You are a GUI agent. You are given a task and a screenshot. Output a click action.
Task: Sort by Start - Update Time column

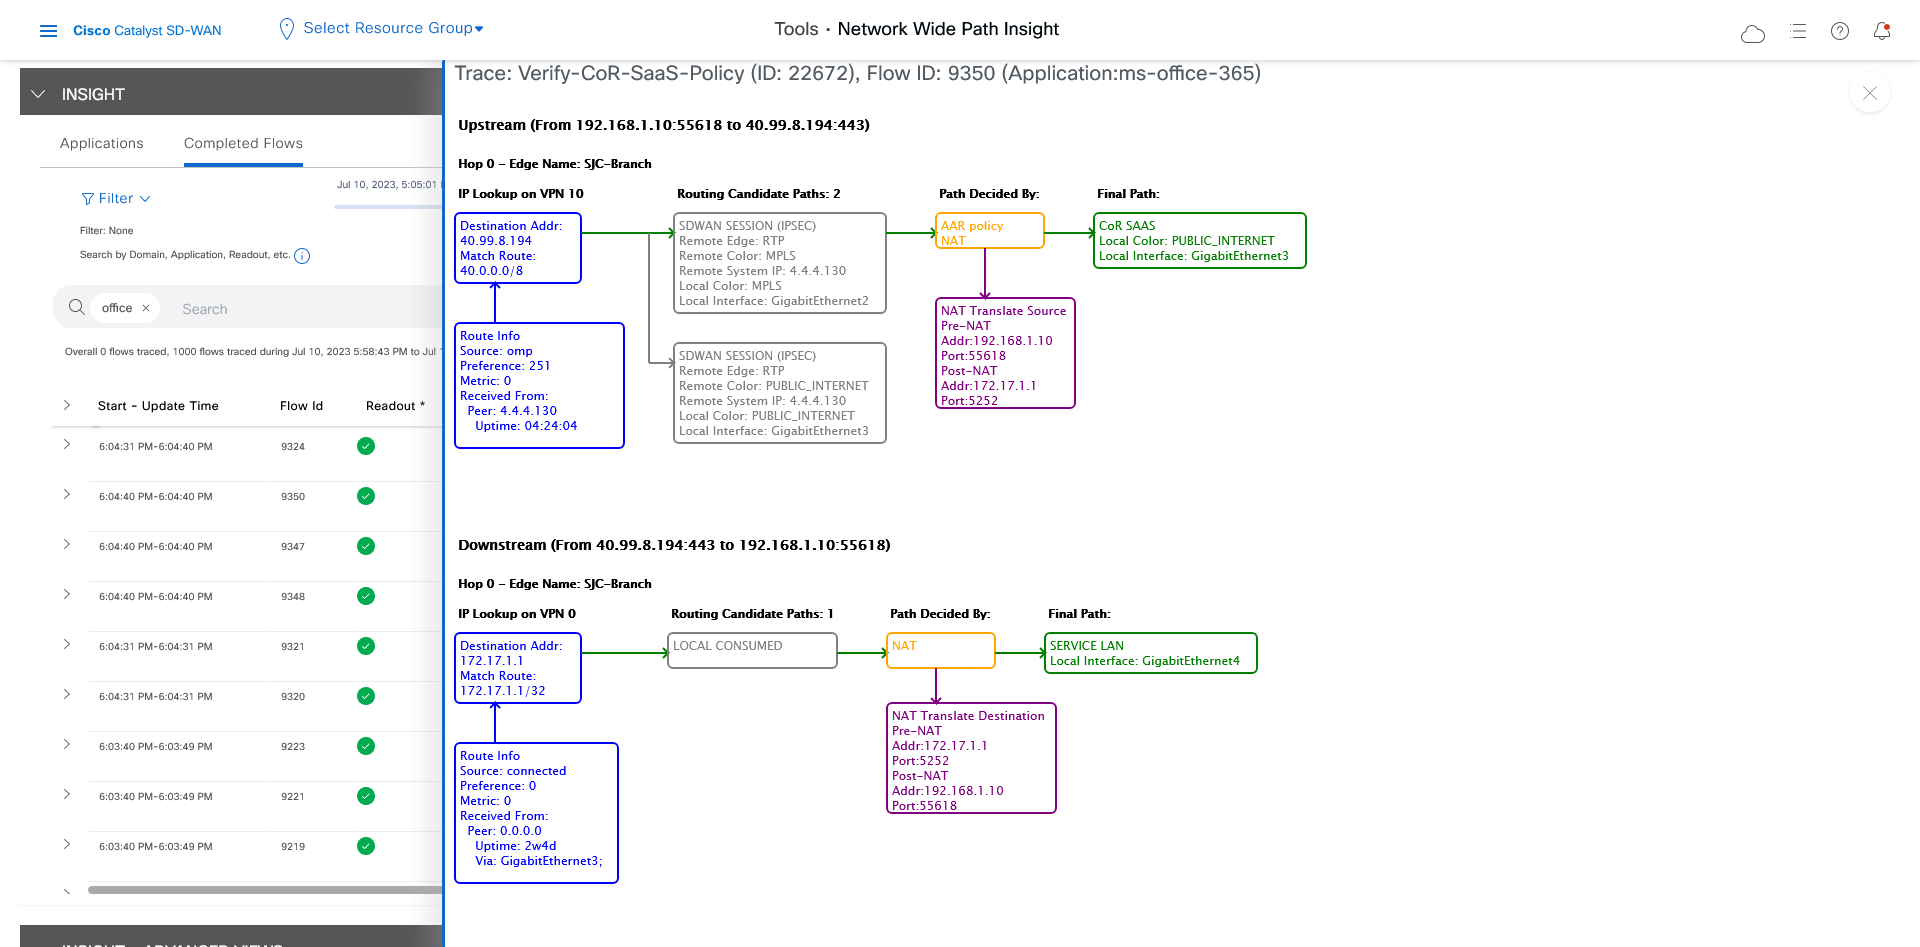click(158, 406)
